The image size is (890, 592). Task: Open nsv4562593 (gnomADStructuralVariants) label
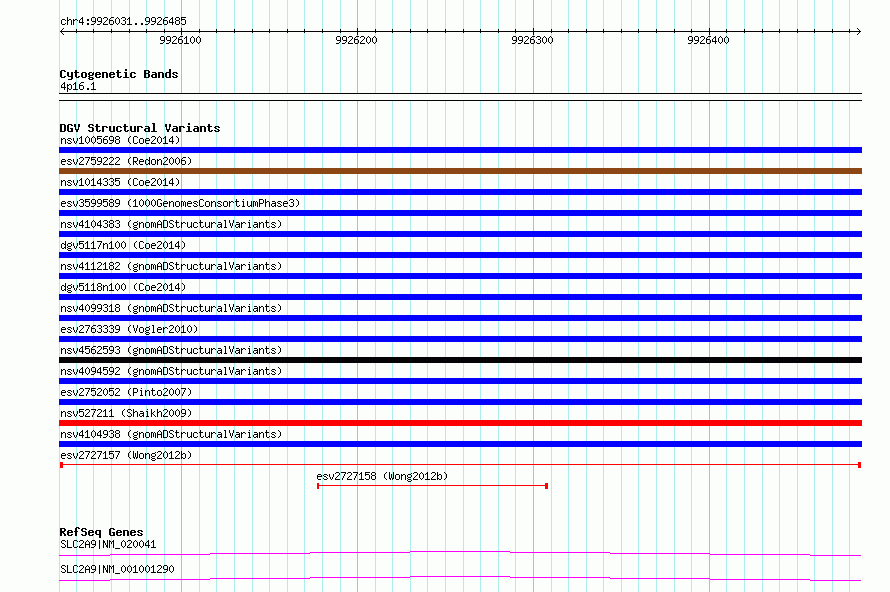[x=171, y=350]
